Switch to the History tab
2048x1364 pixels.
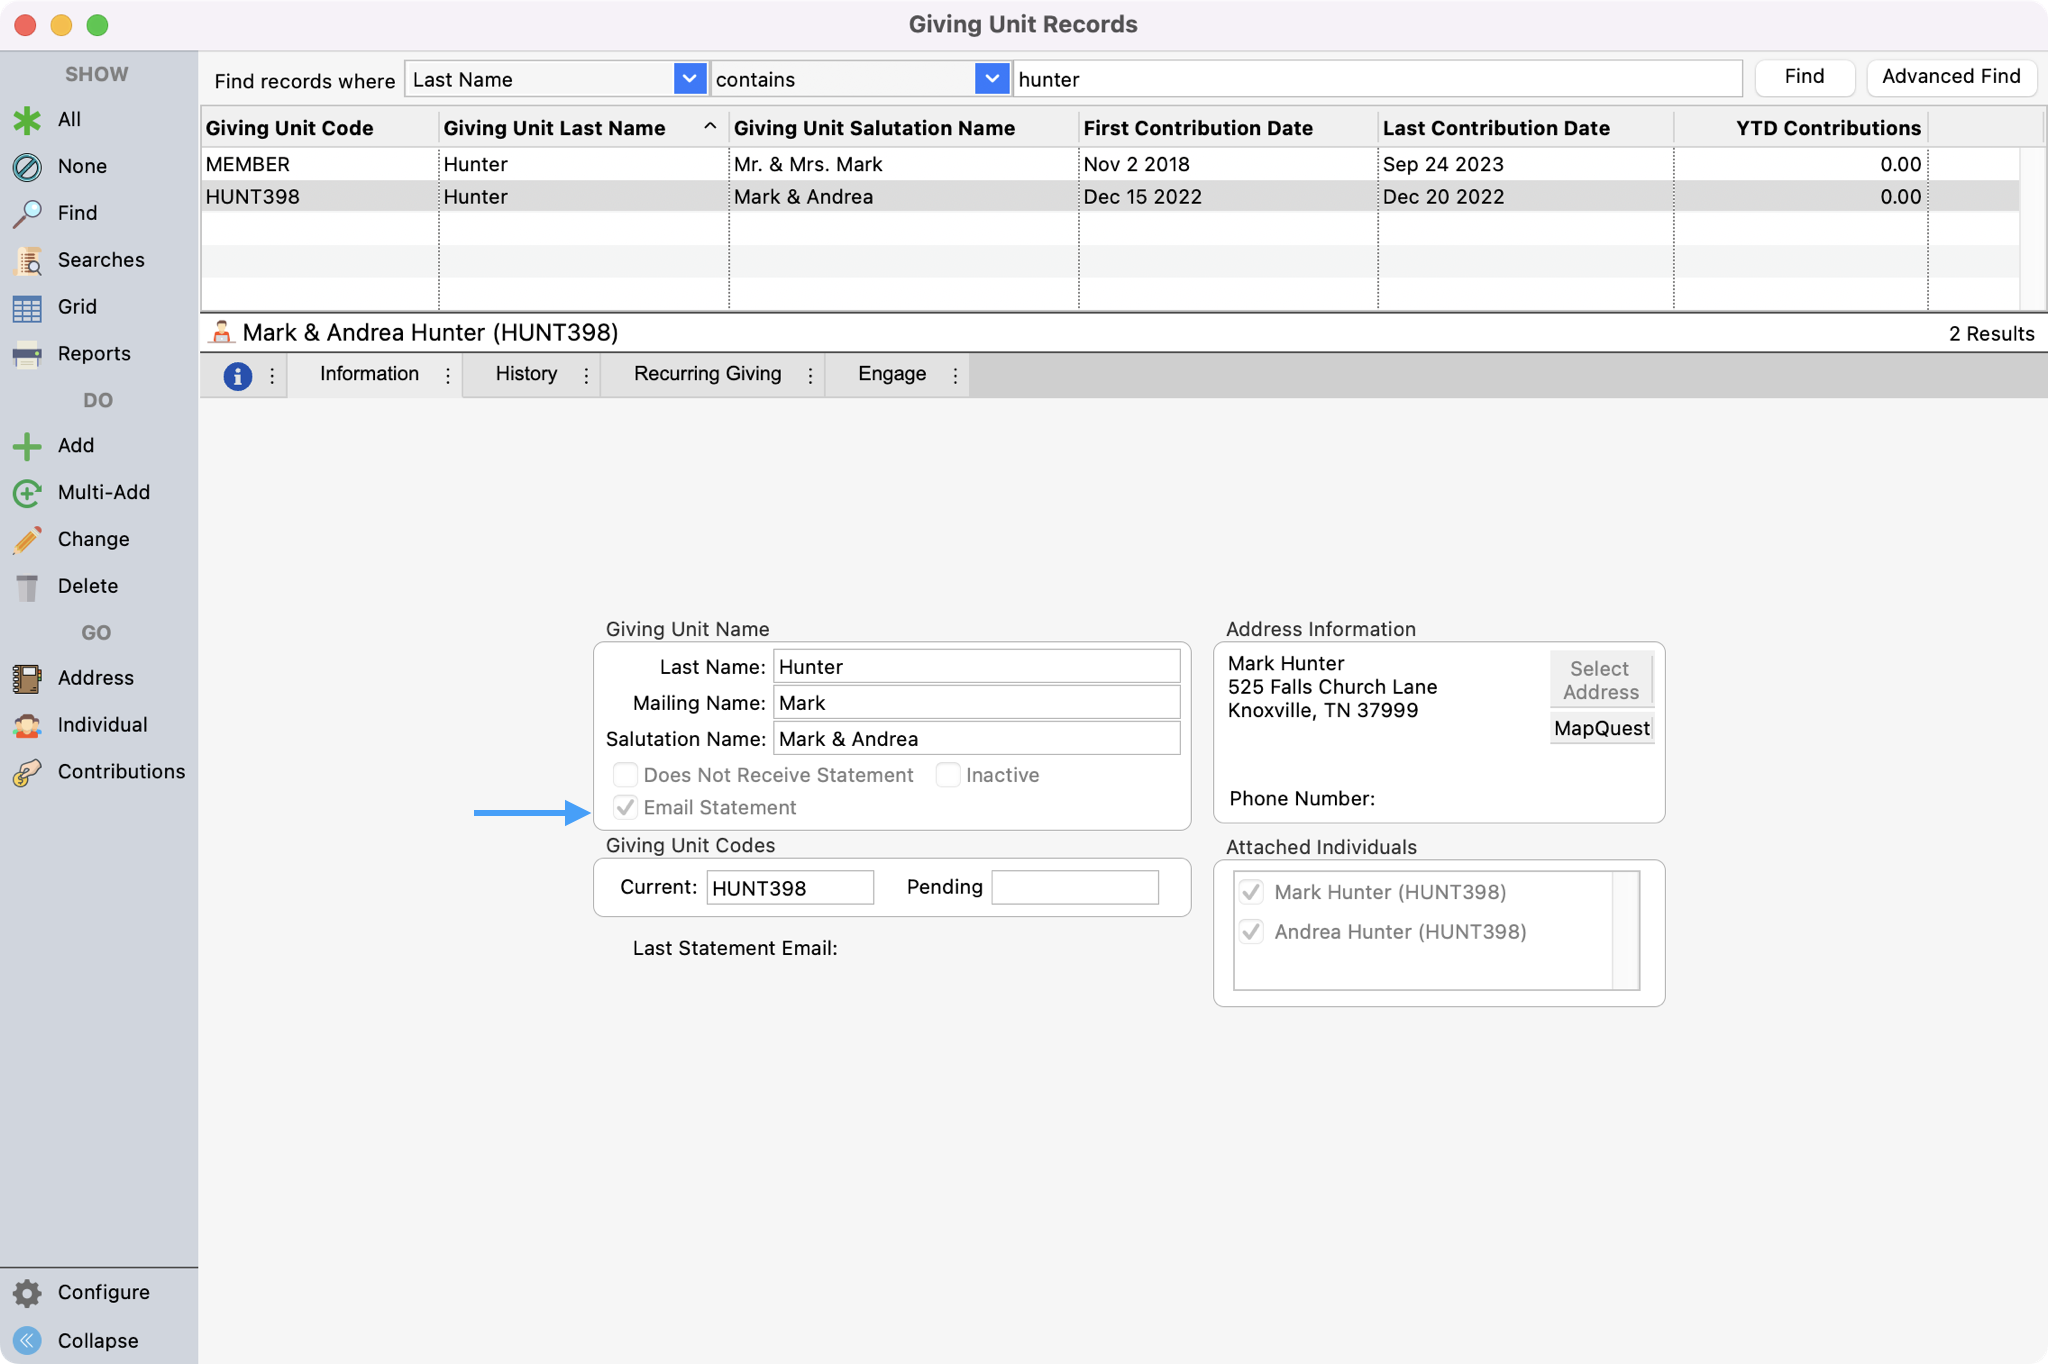pyautogui.click(x=526, y=374)
